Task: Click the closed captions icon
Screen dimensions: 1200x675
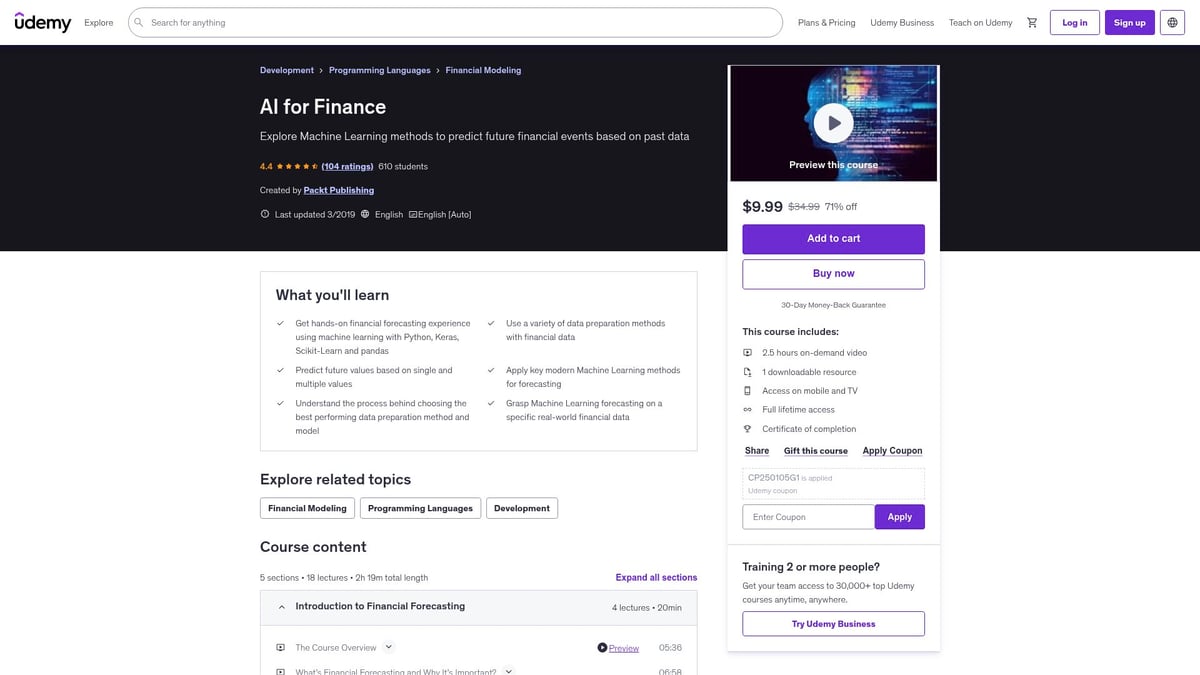Action: tap(412, 214)
